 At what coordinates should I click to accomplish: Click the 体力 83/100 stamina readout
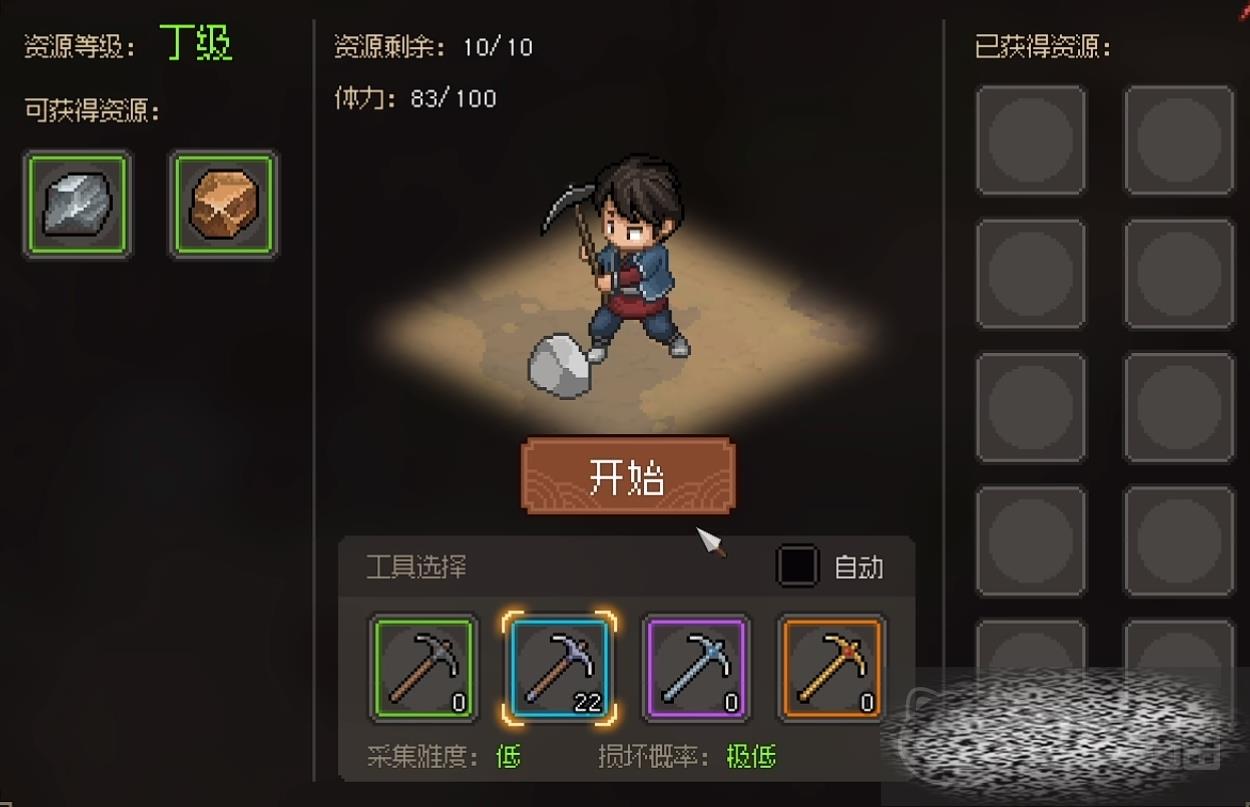pos(415,98)
